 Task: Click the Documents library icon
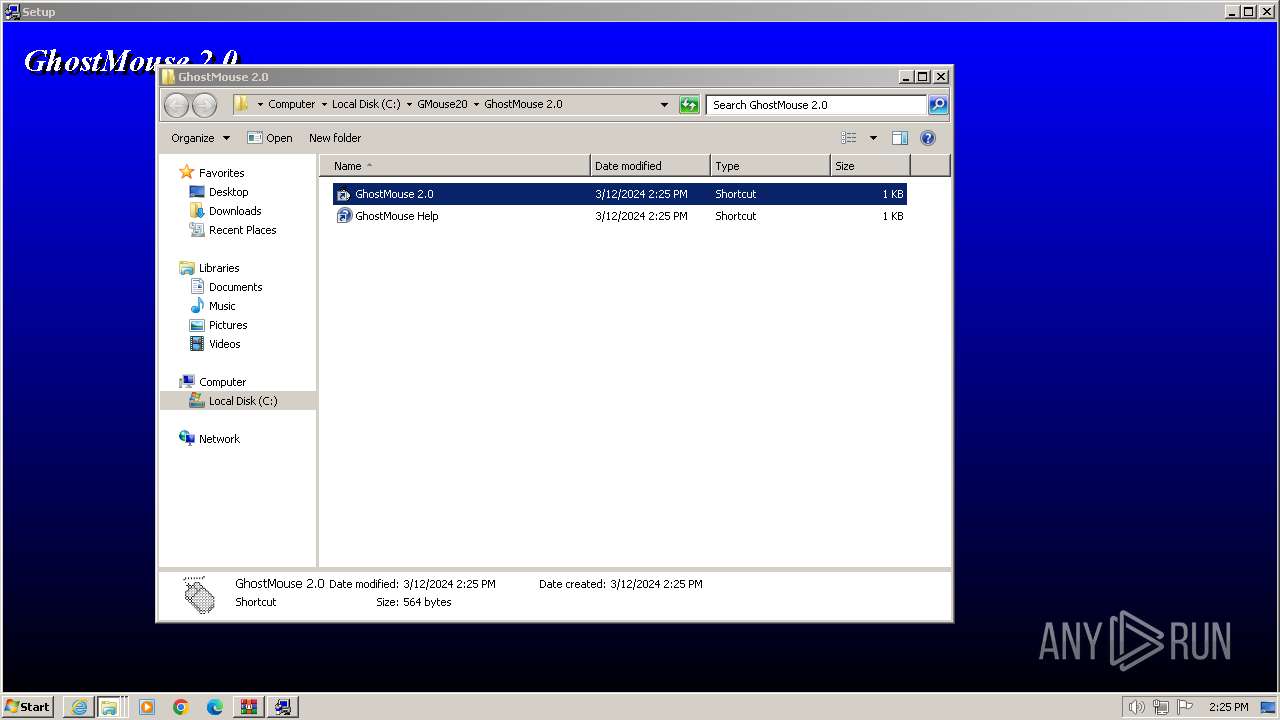tap(197, 287)
